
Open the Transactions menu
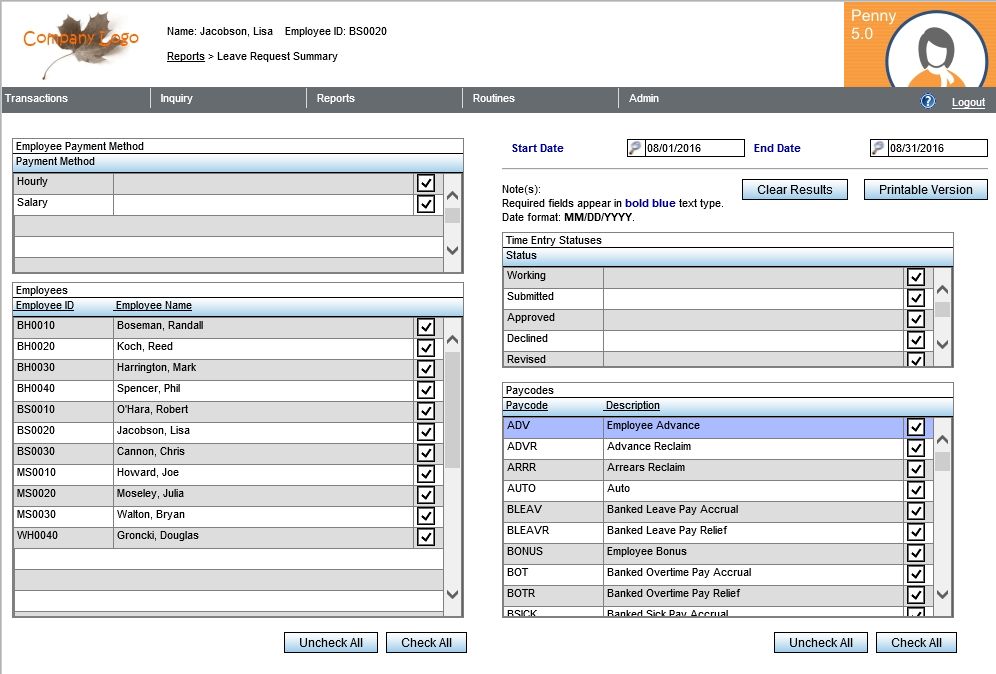38,98
